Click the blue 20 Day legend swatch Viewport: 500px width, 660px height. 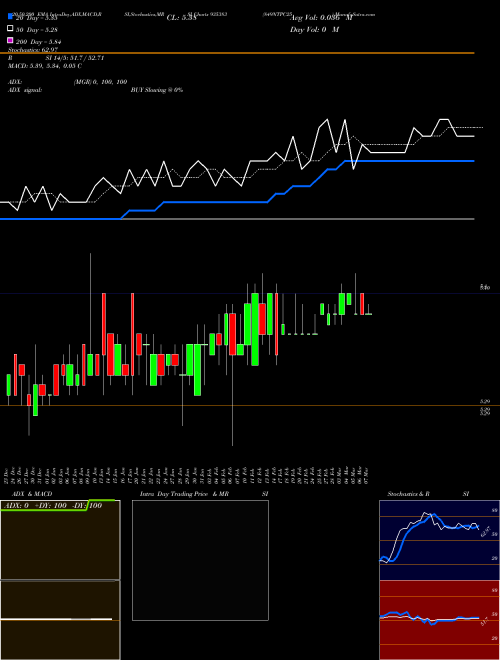11,17
